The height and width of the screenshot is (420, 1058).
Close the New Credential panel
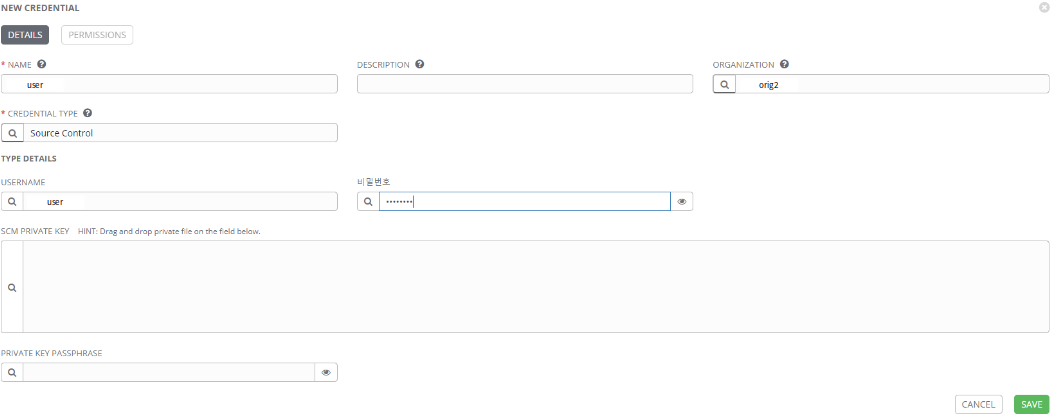tap(1045, 7)
